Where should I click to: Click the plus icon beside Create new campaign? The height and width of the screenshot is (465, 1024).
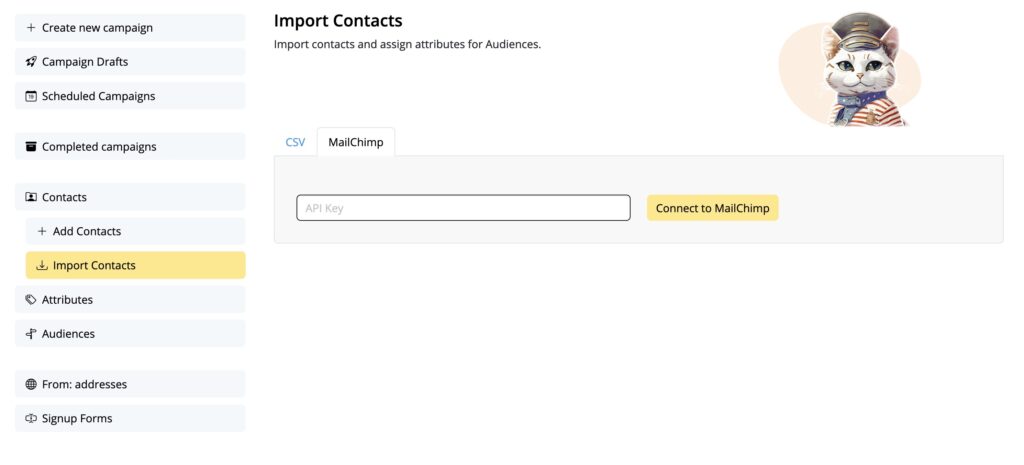tap(31, 27)
